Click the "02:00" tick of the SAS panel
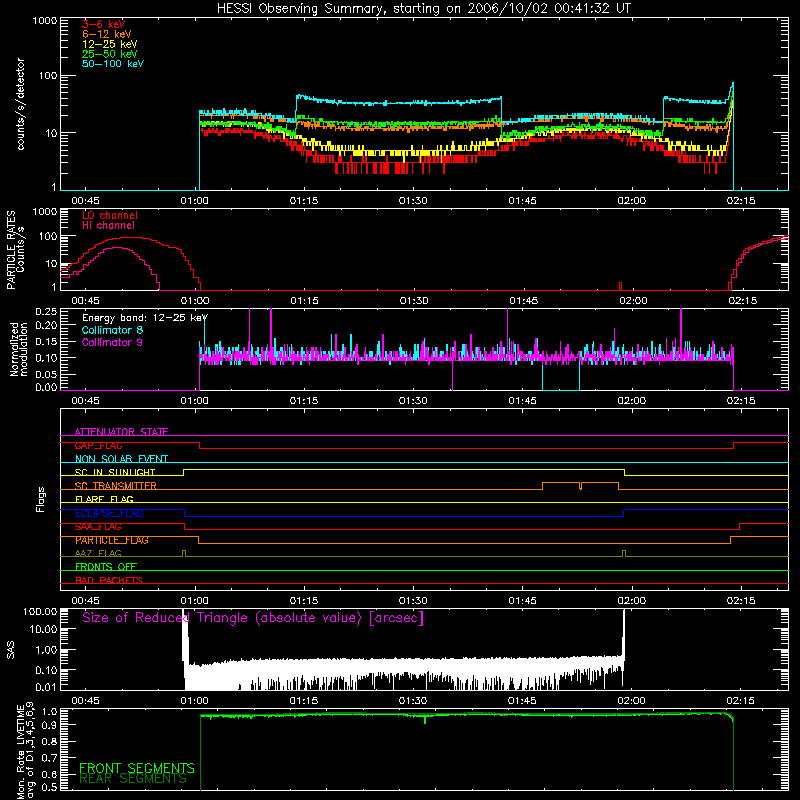 pyautogui.click(x=632, y=701)
